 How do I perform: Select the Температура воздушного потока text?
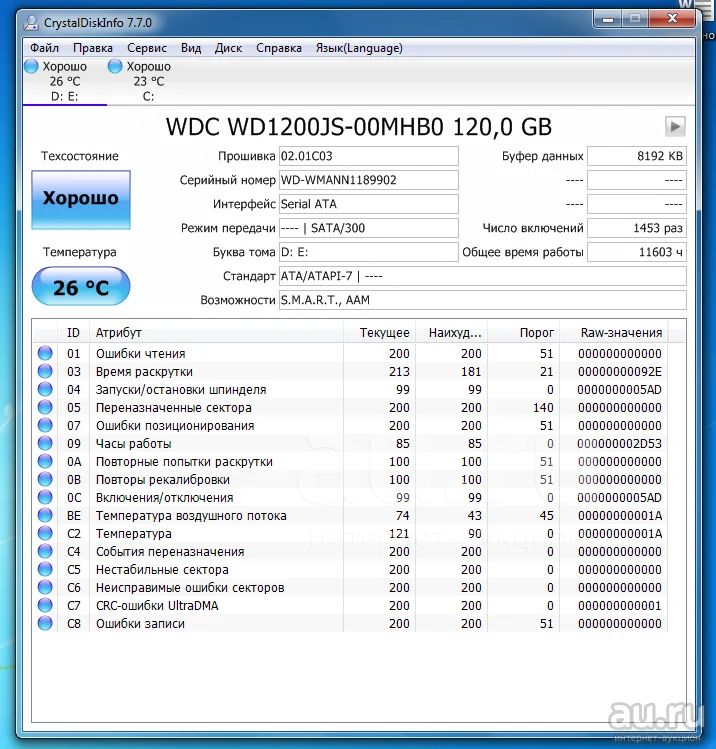pos(191,516)
